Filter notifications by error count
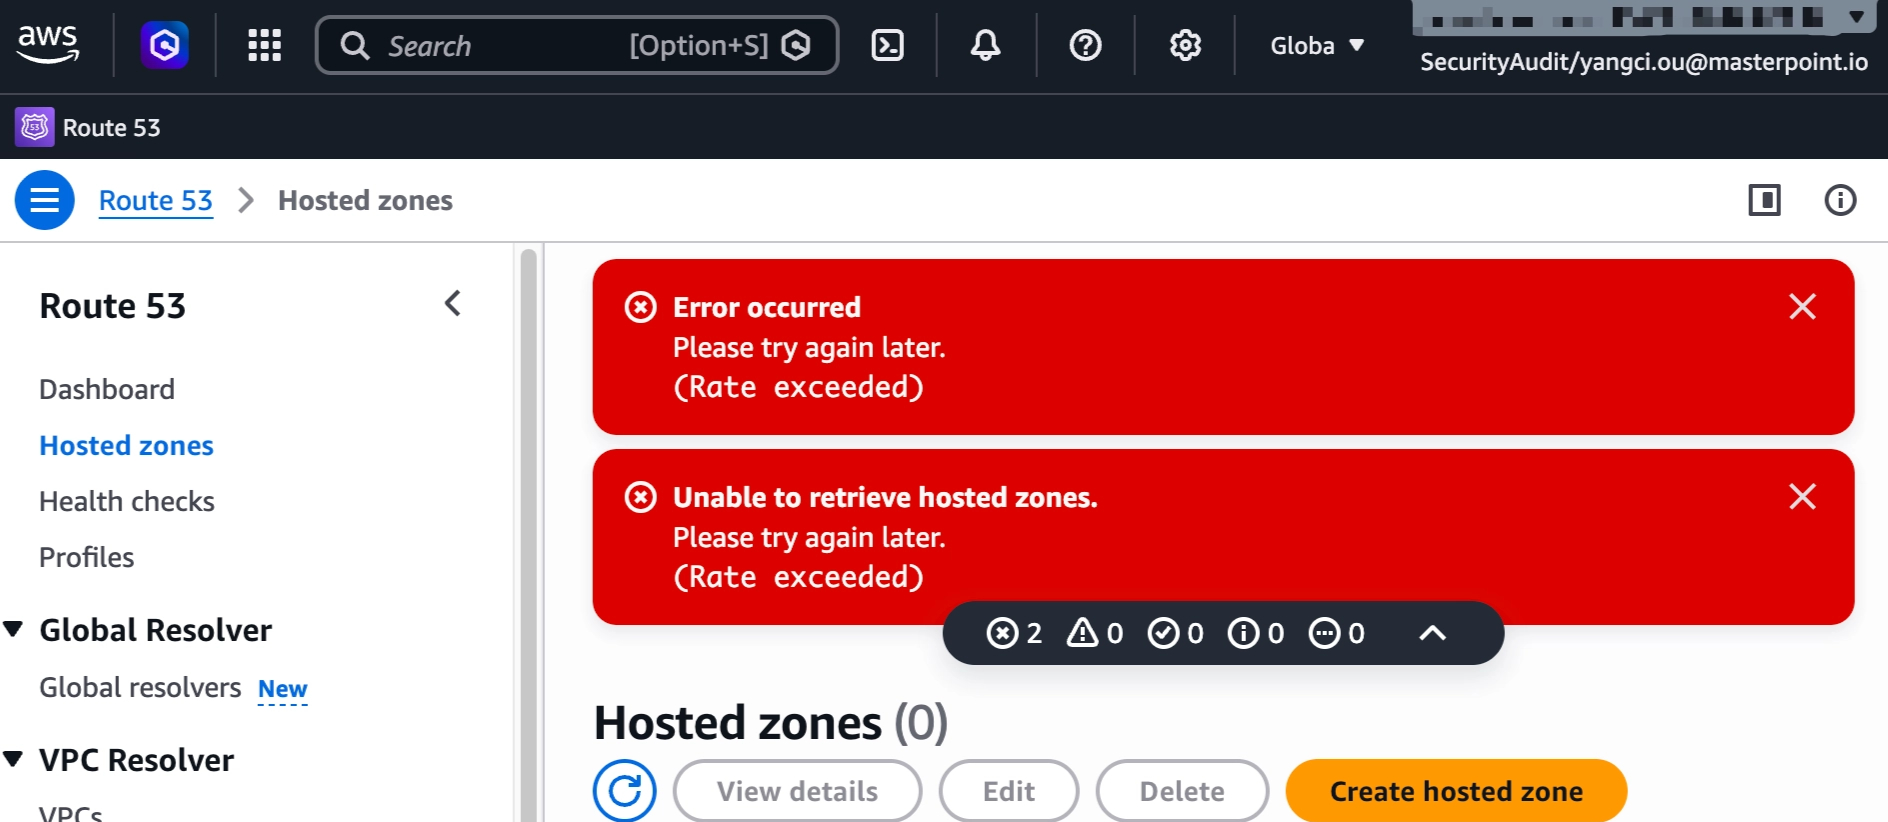This screenshot has width=1888, height=822. point(1014,633)
